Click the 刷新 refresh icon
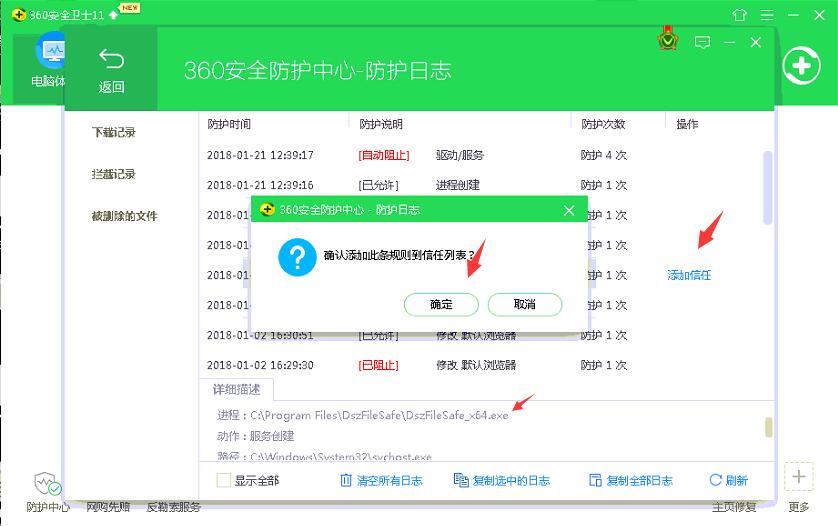838x526 pixels. coord(715,480)
